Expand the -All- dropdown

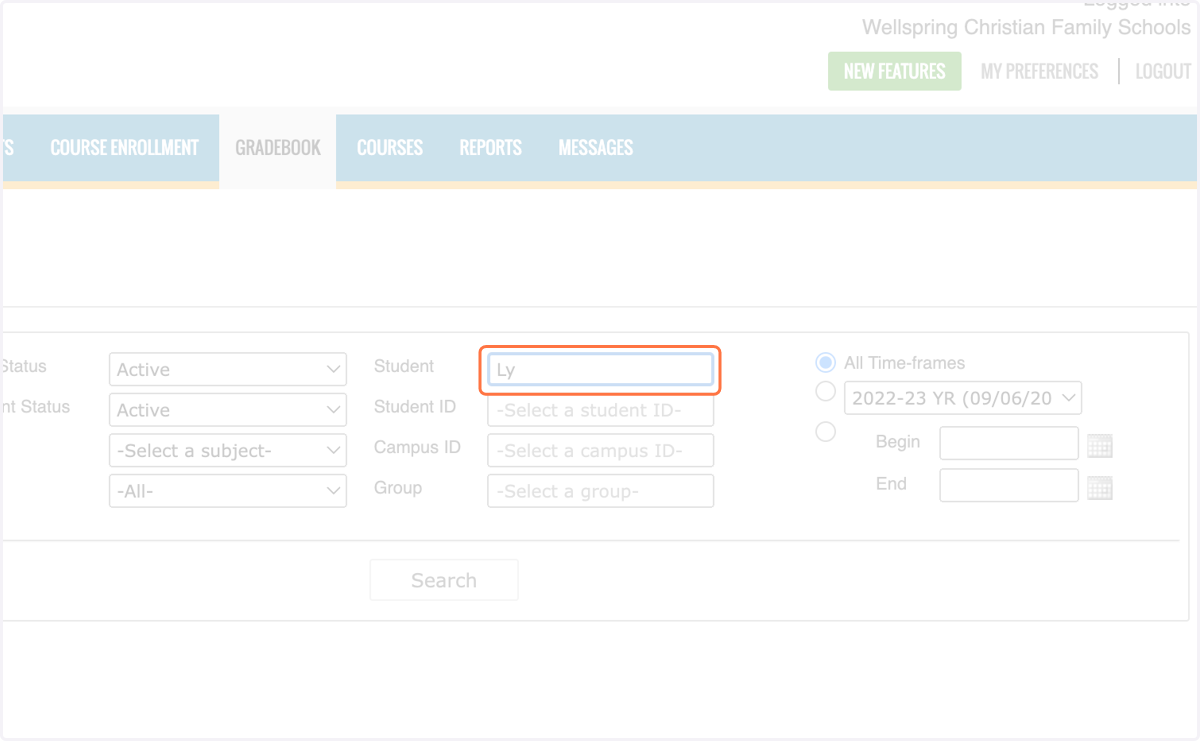[x=228, y=491]
